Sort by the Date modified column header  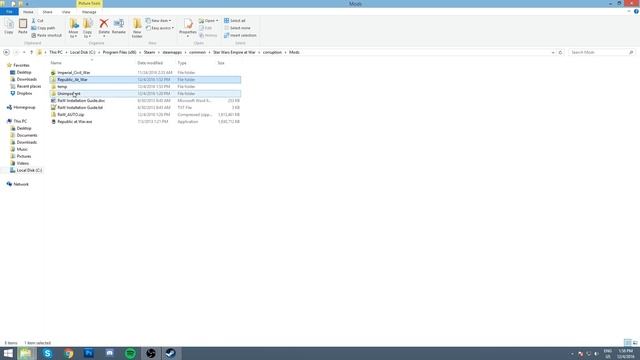(x=150, y=63)
